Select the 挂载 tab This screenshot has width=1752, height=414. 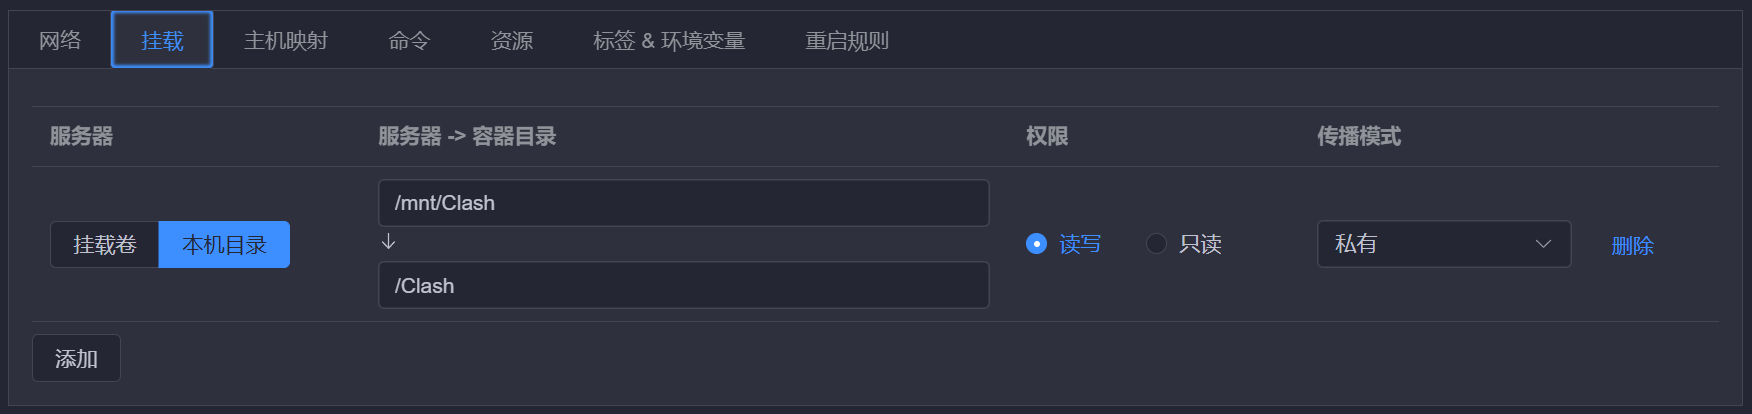coord(162,40)
